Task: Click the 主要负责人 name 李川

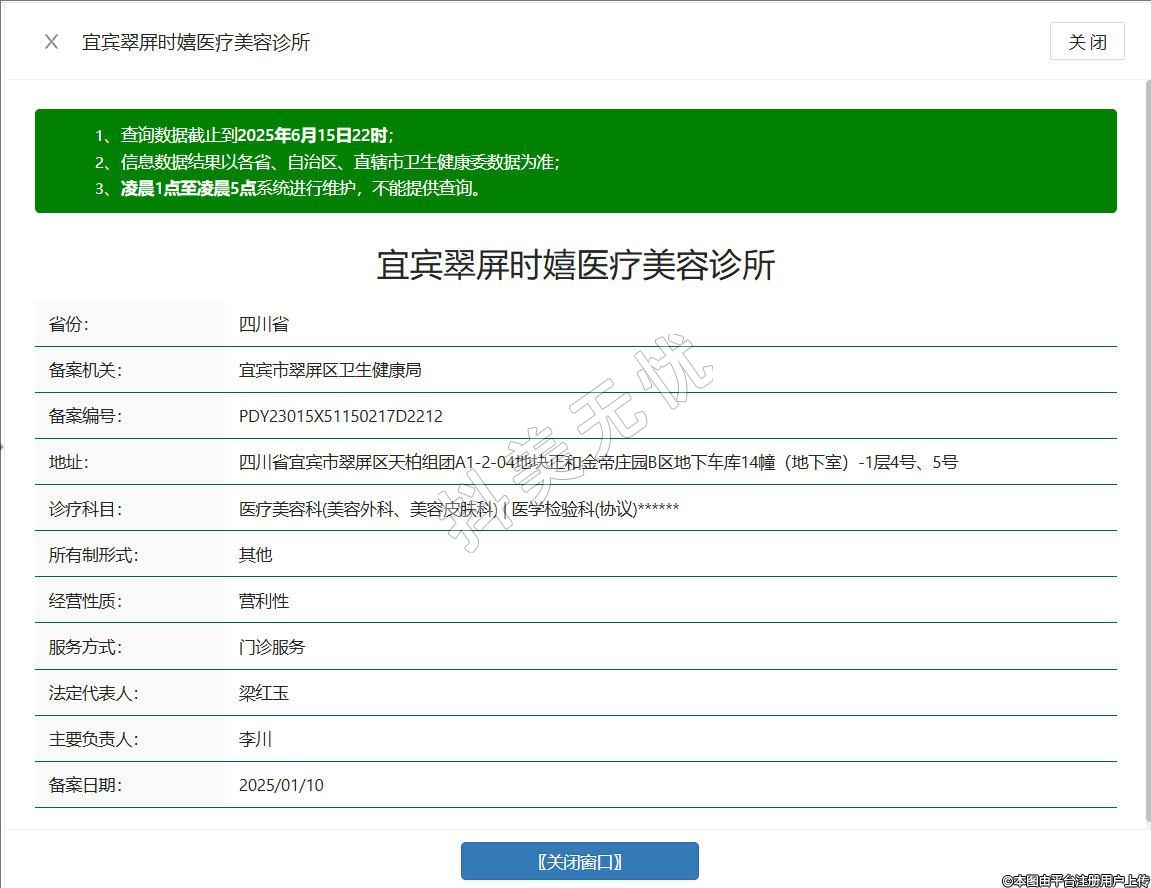Action: point(255,739)
